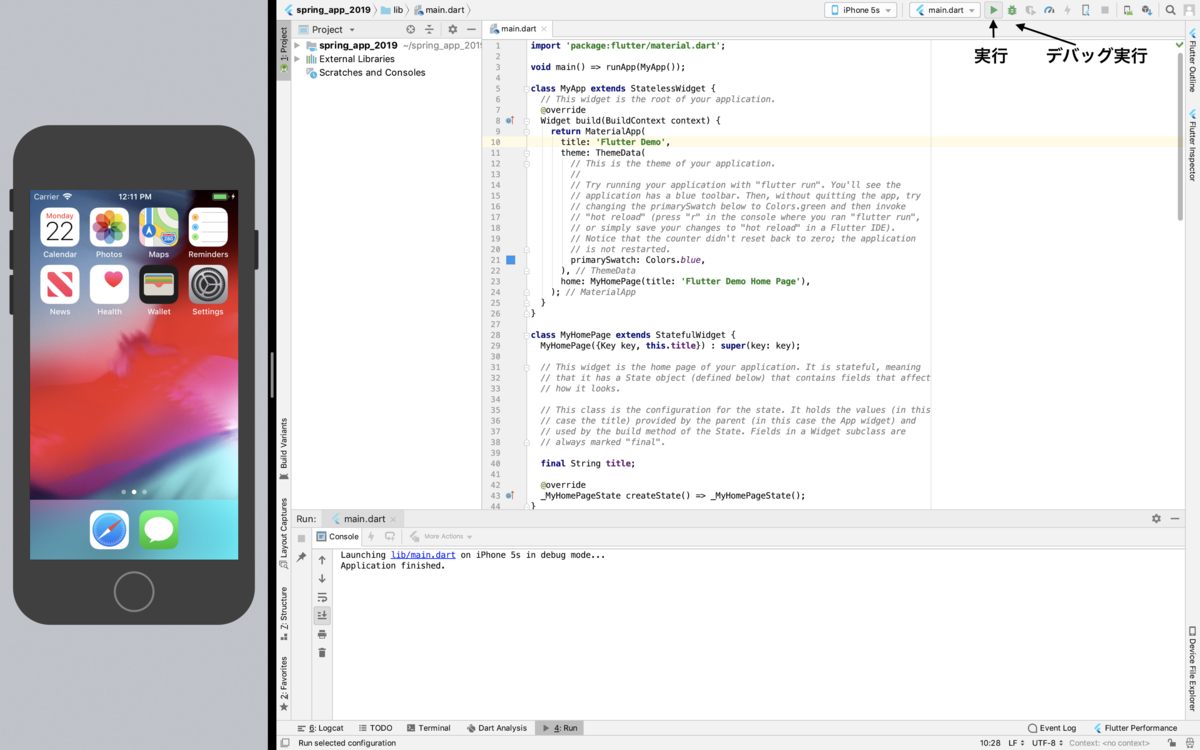
Task: Open the Device File Explorer panel
Action: 1192,668
